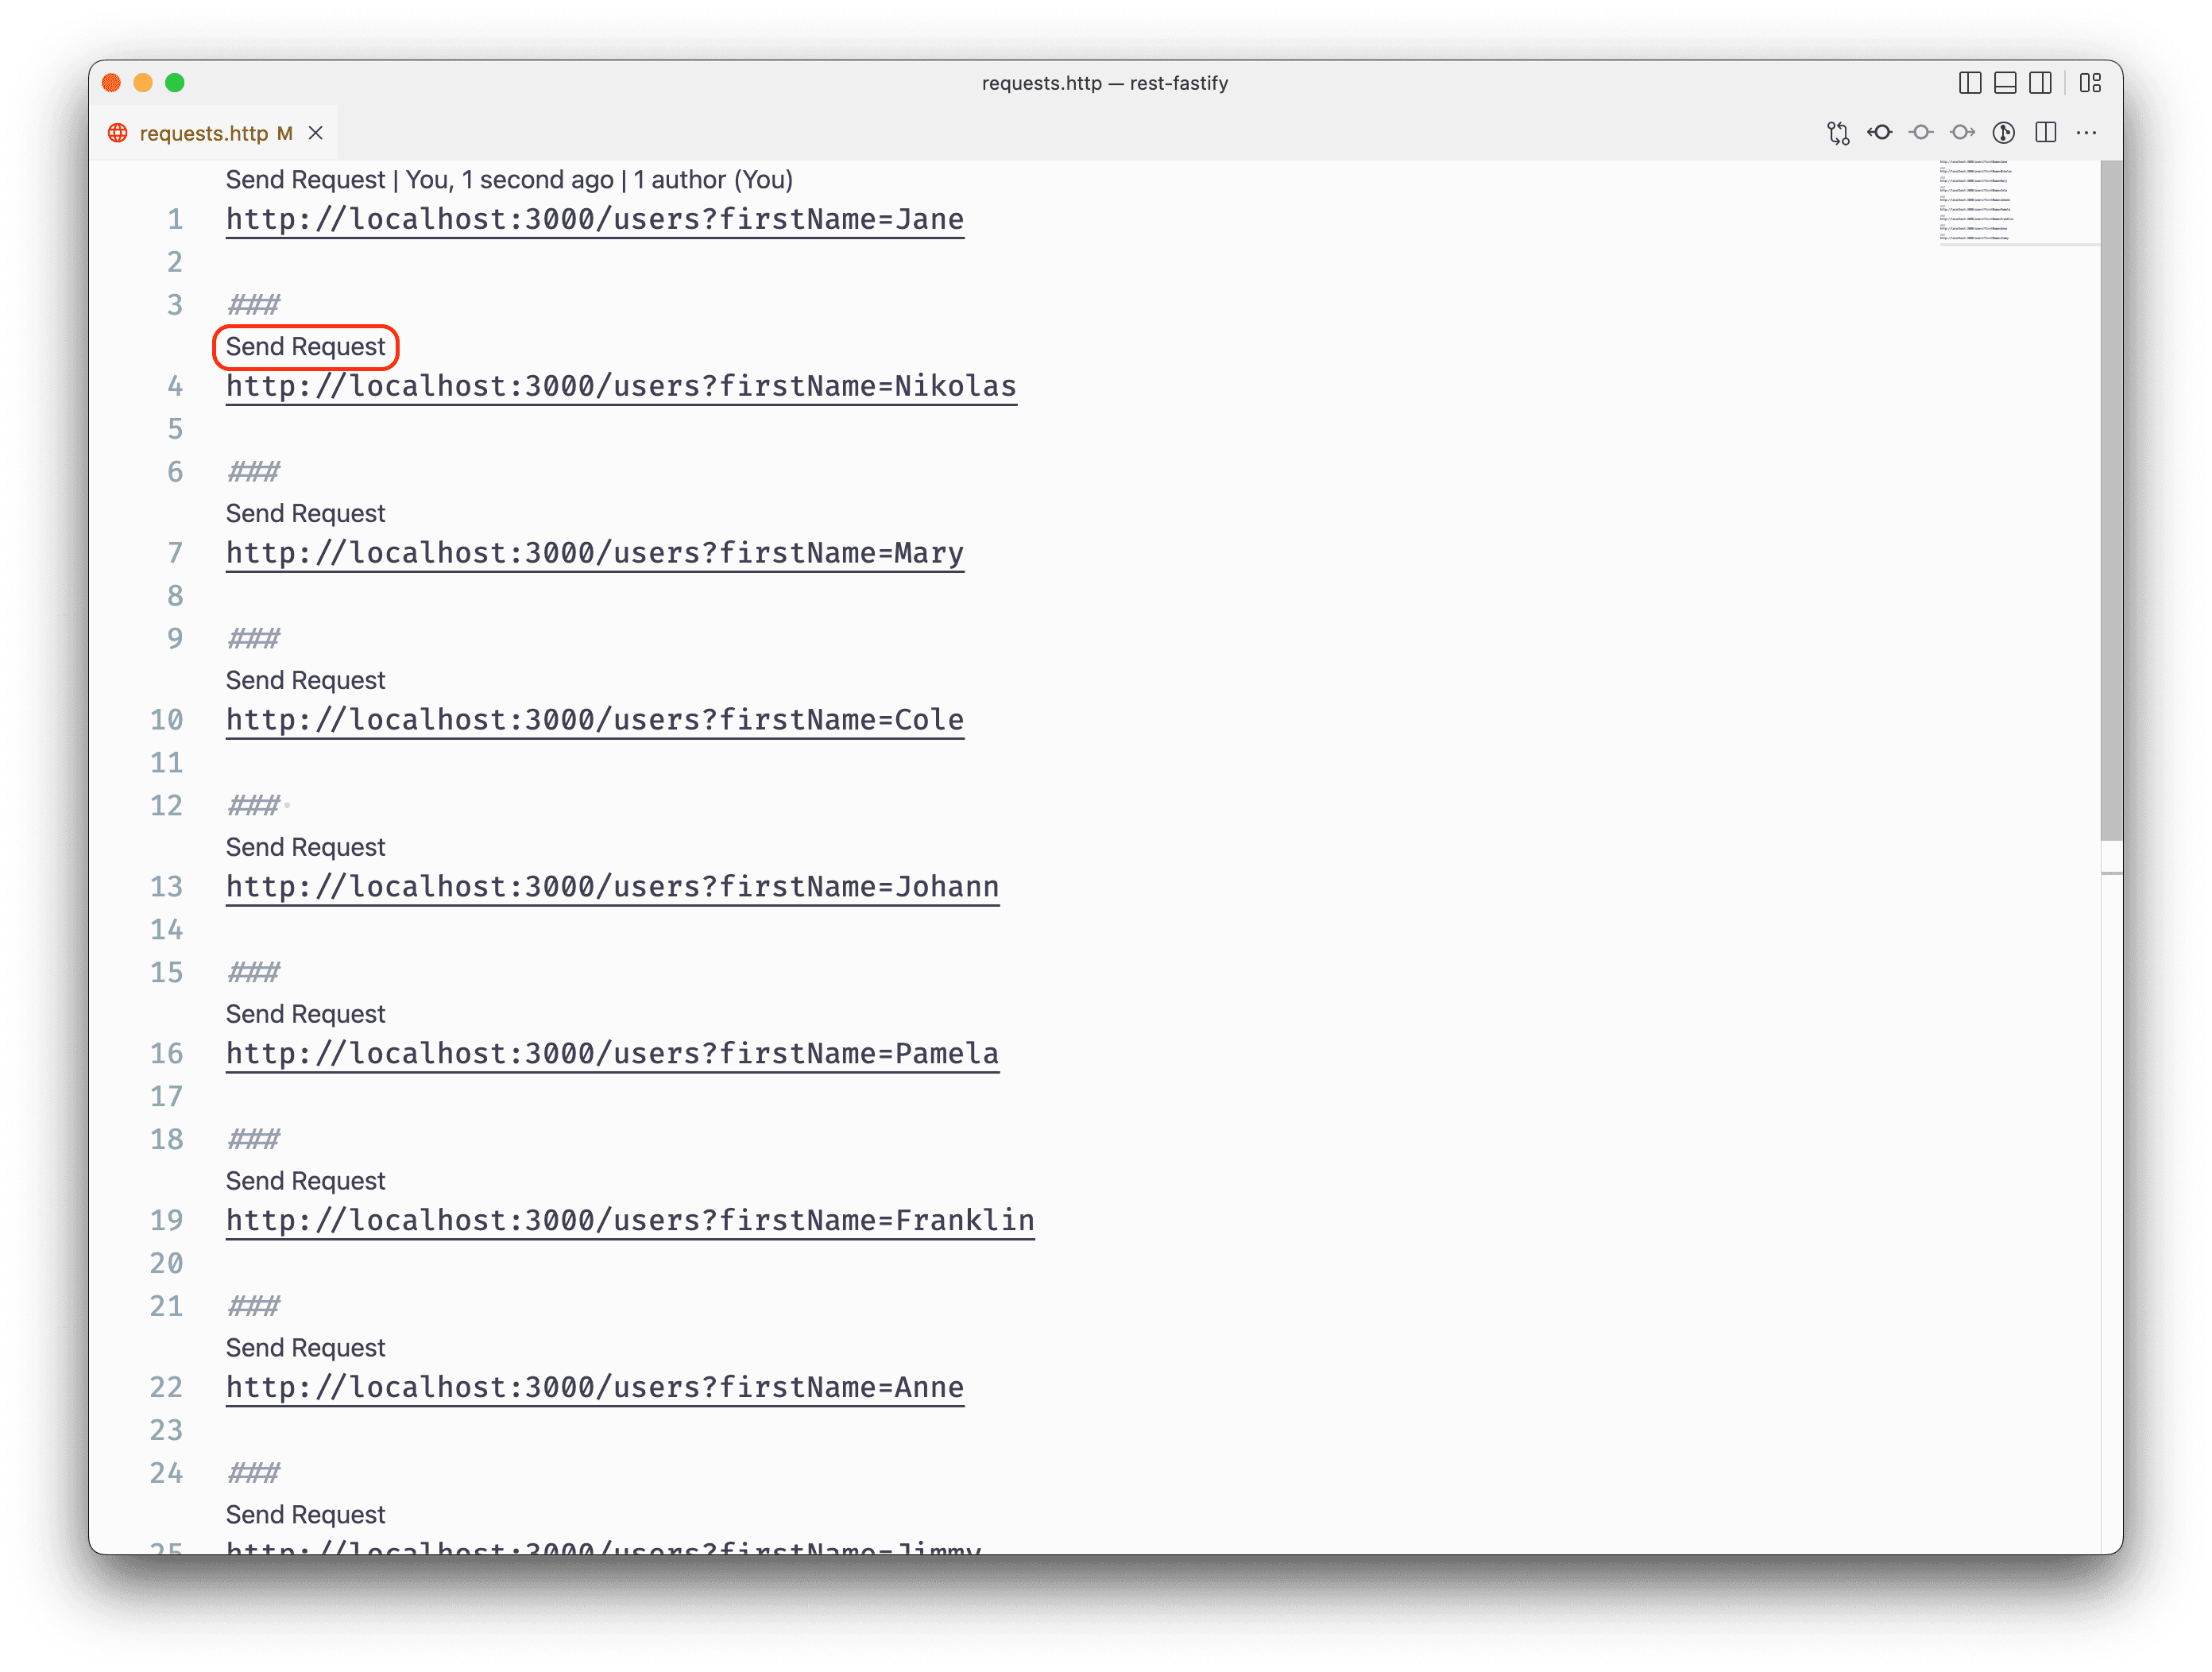The height and width of the screenshot is (1672, 2212).
Task: Select the requests.http tab
Action: [x=204, y=133]
